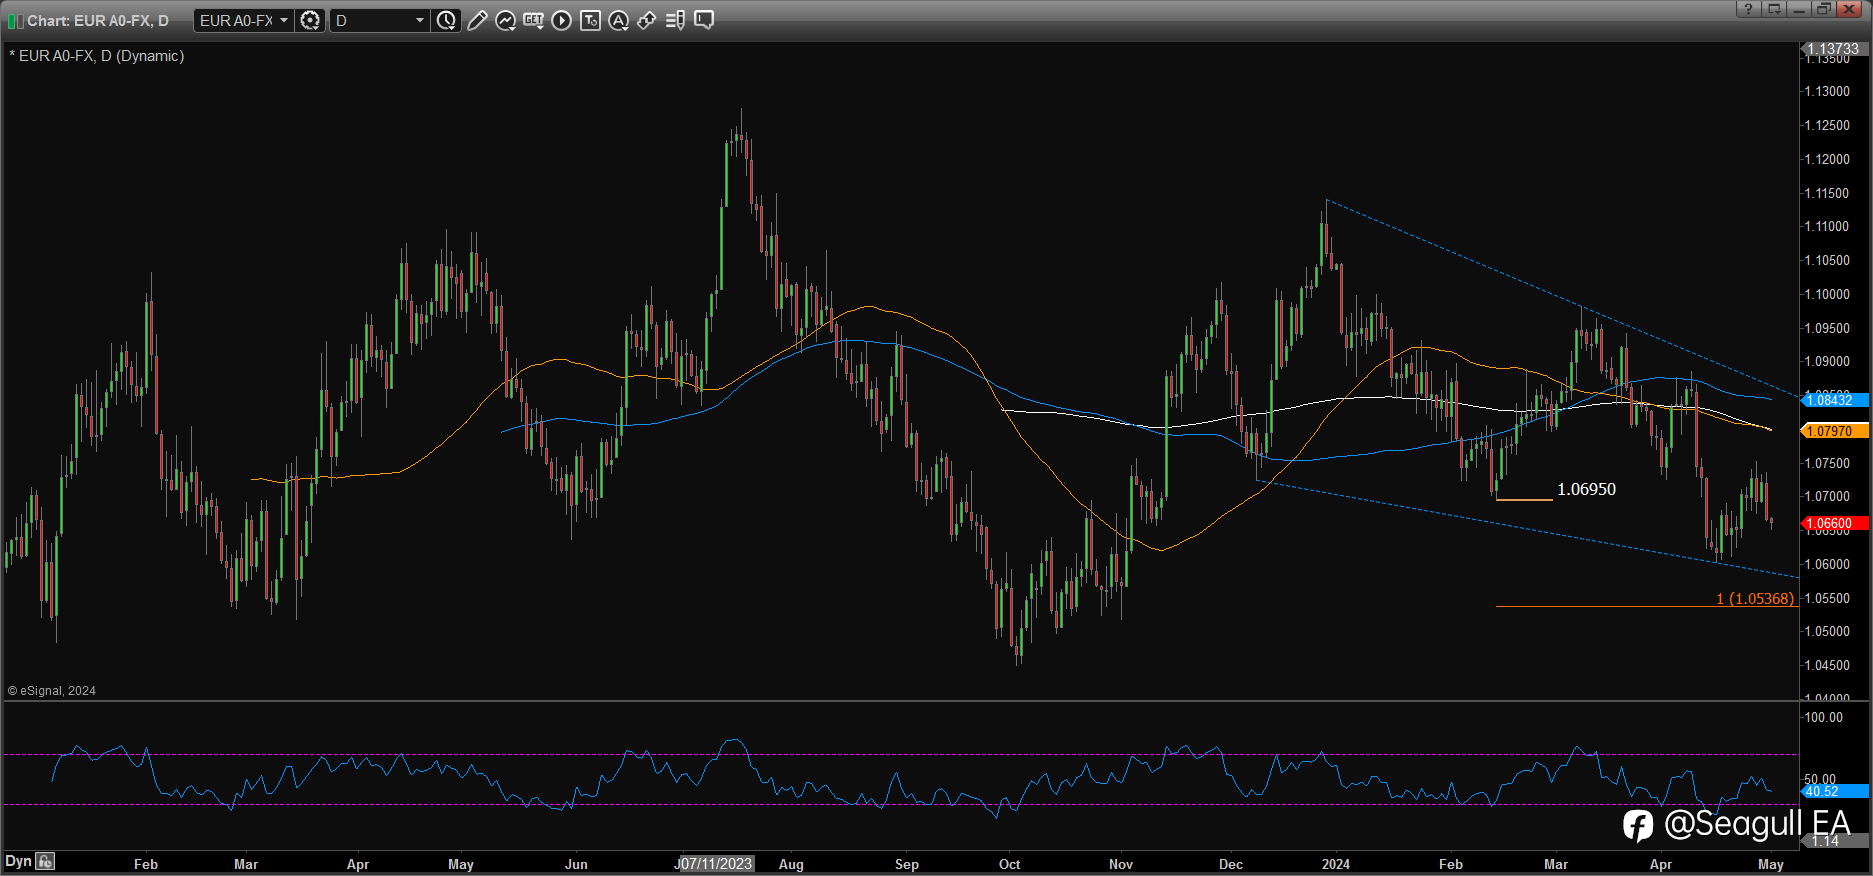Viewport: 1873px width, 876px height.
Task: Click the eSignal, 2024 copyright text
Action: coord(52,691)
